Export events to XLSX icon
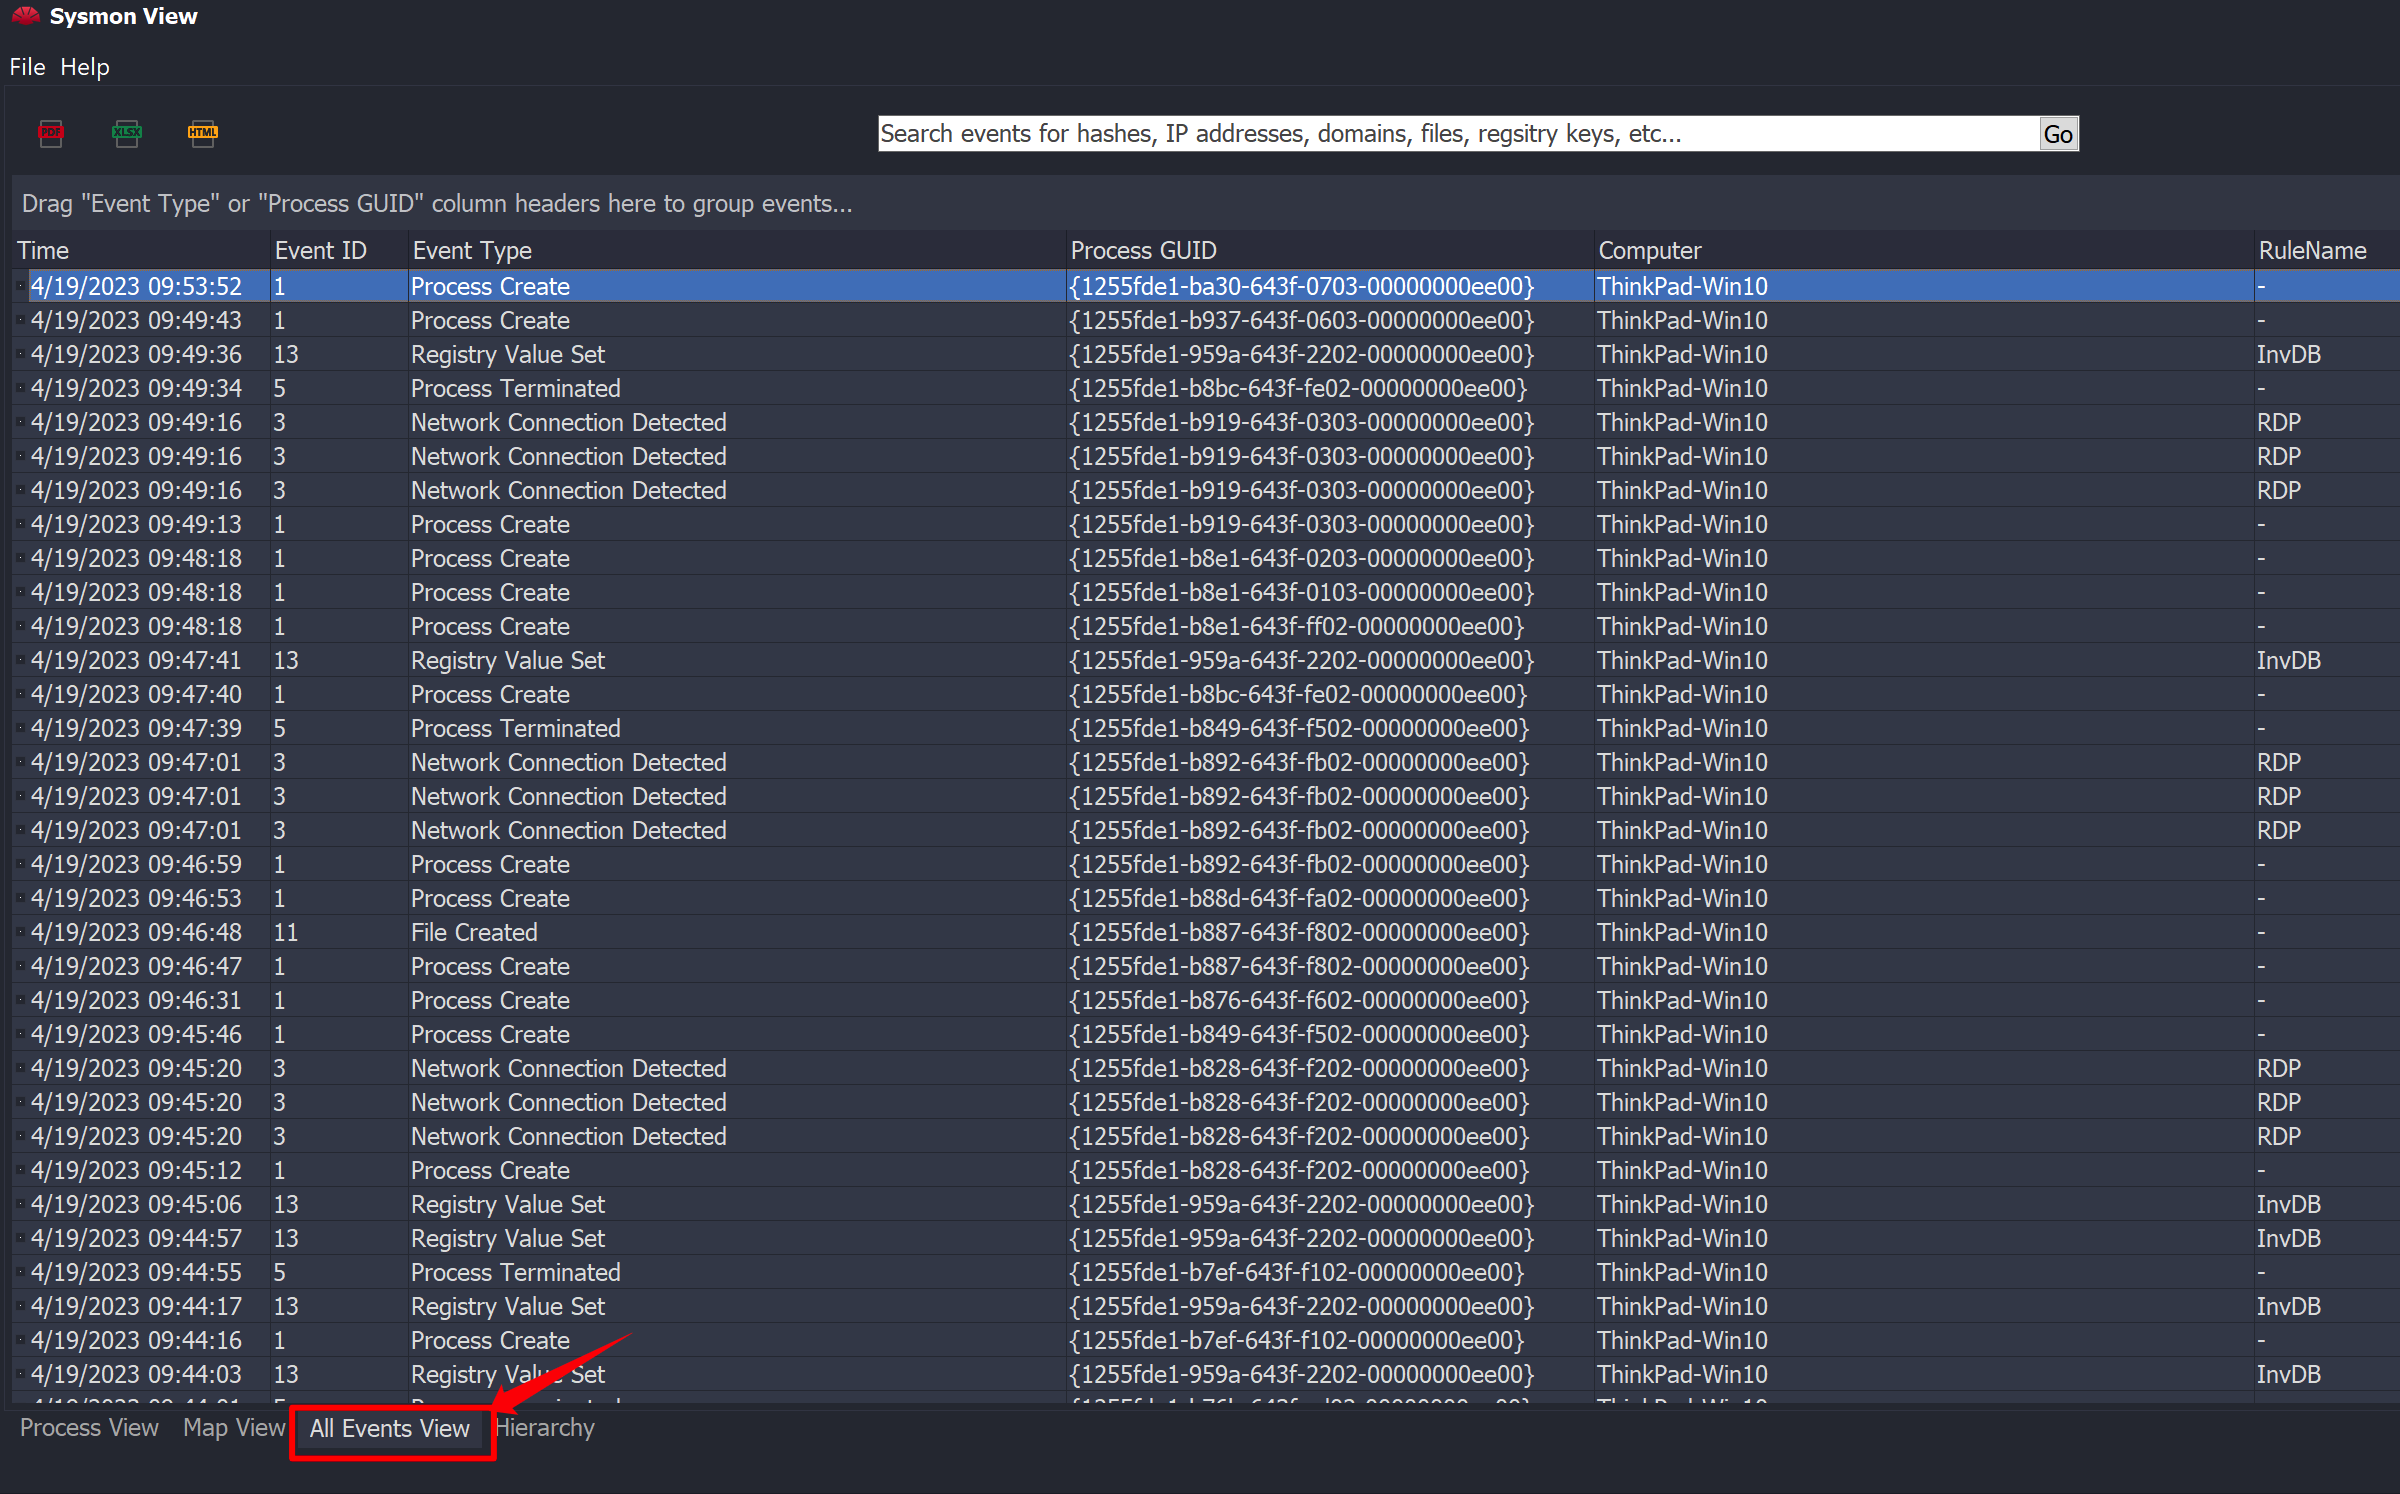The image size is (2400, 1494). pos(127,133)
